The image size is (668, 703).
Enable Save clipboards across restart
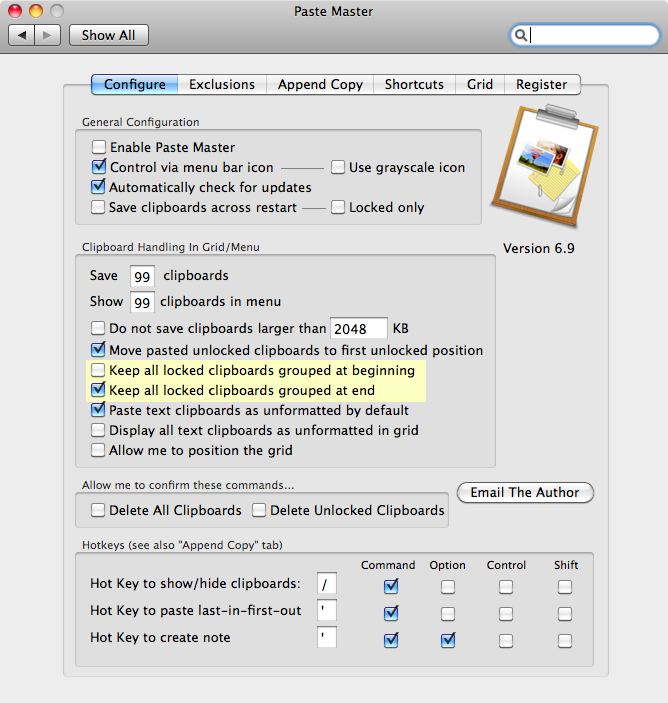pos(98,207)
